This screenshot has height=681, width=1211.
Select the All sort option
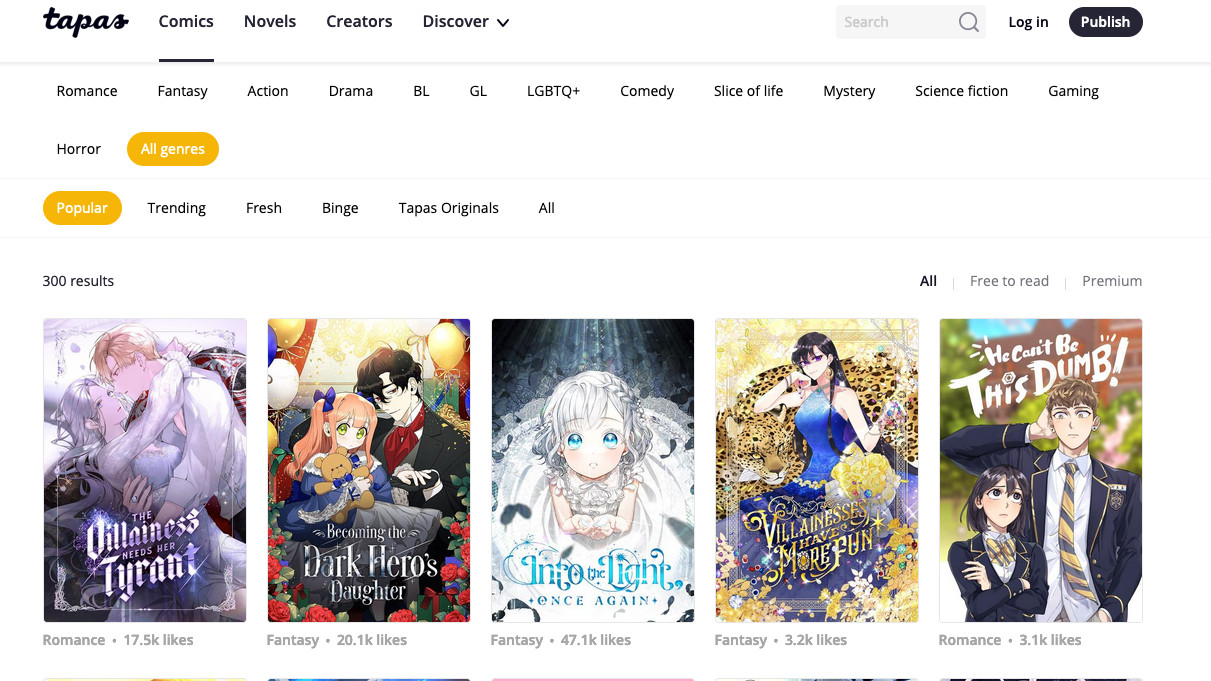click(x=547, y=208)
